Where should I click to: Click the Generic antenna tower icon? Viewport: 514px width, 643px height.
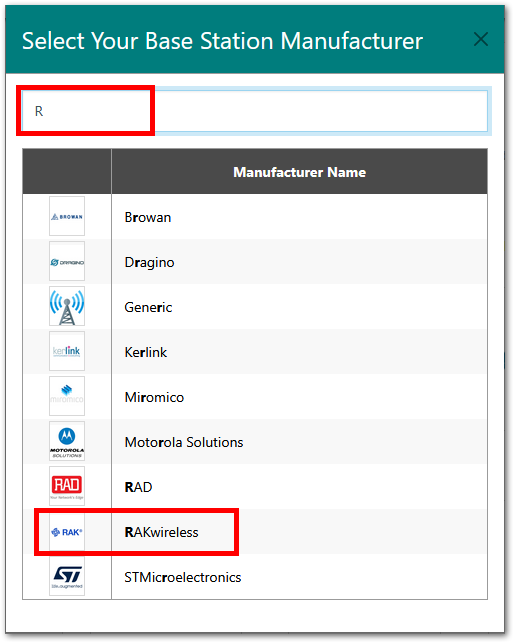(x=67, y=306)
